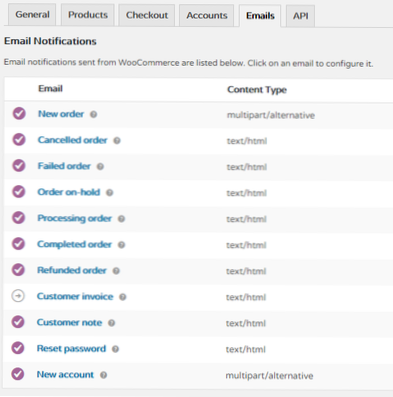This screenshot has width=393, height=397.
Task: Click the help tooltip icon beside Customer invoice
Action: pyautogui.click(x=123, y=297)
